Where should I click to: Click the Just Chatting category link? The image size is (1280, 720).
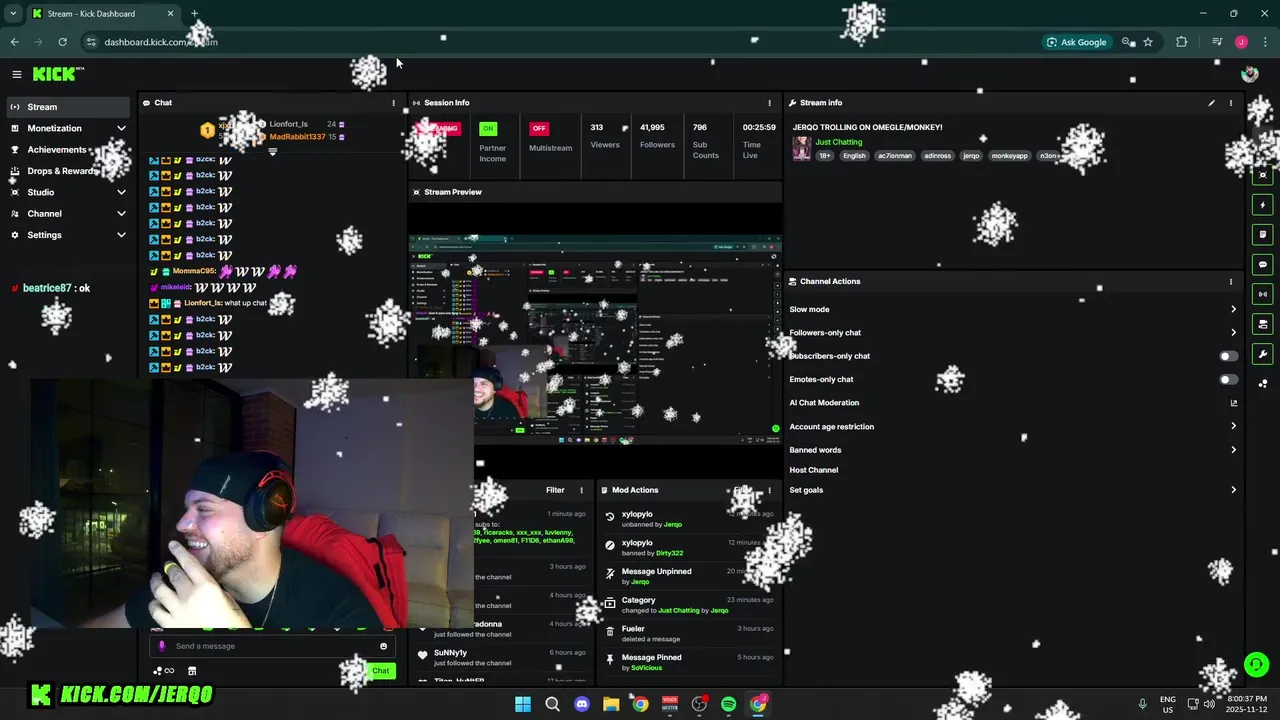point(838,142)
